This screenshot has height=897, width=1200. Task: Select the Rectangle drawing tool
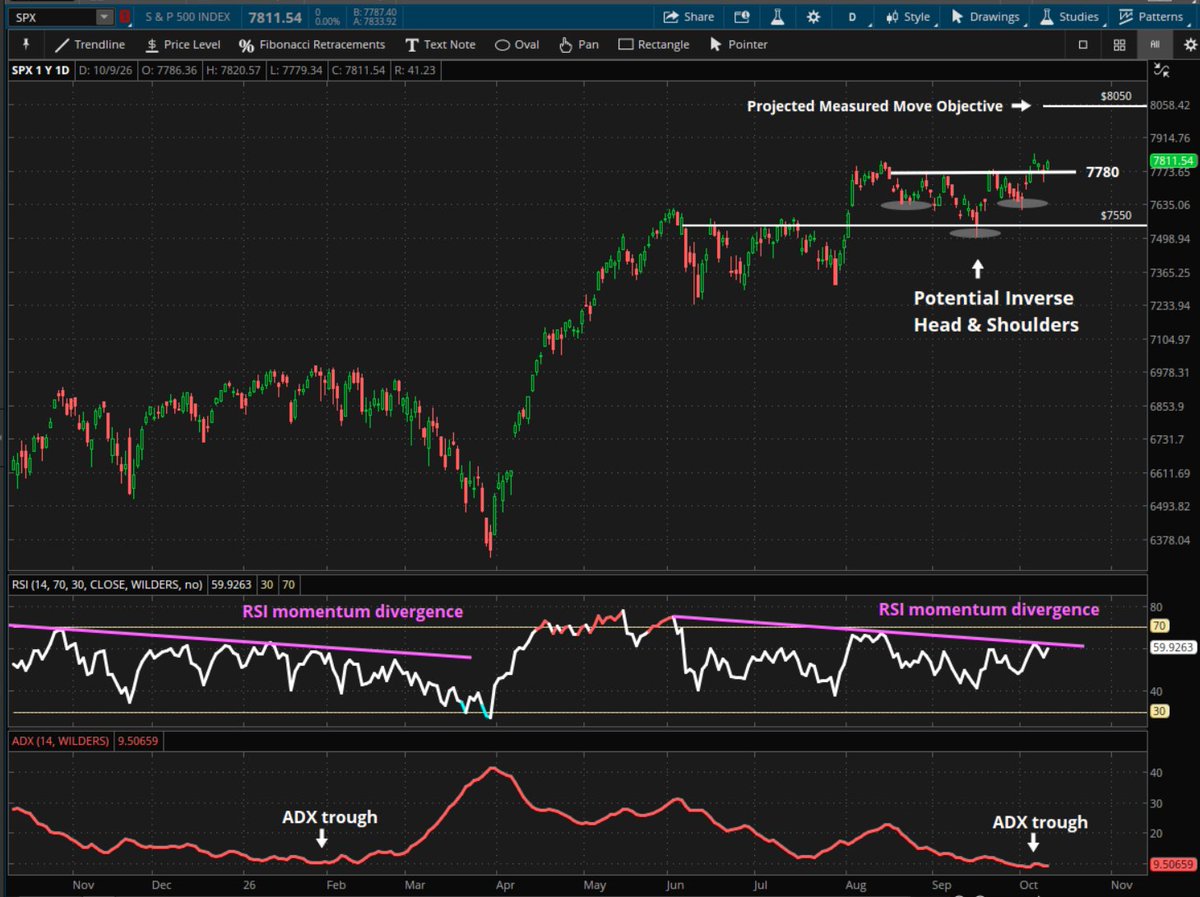coord(654,45)
